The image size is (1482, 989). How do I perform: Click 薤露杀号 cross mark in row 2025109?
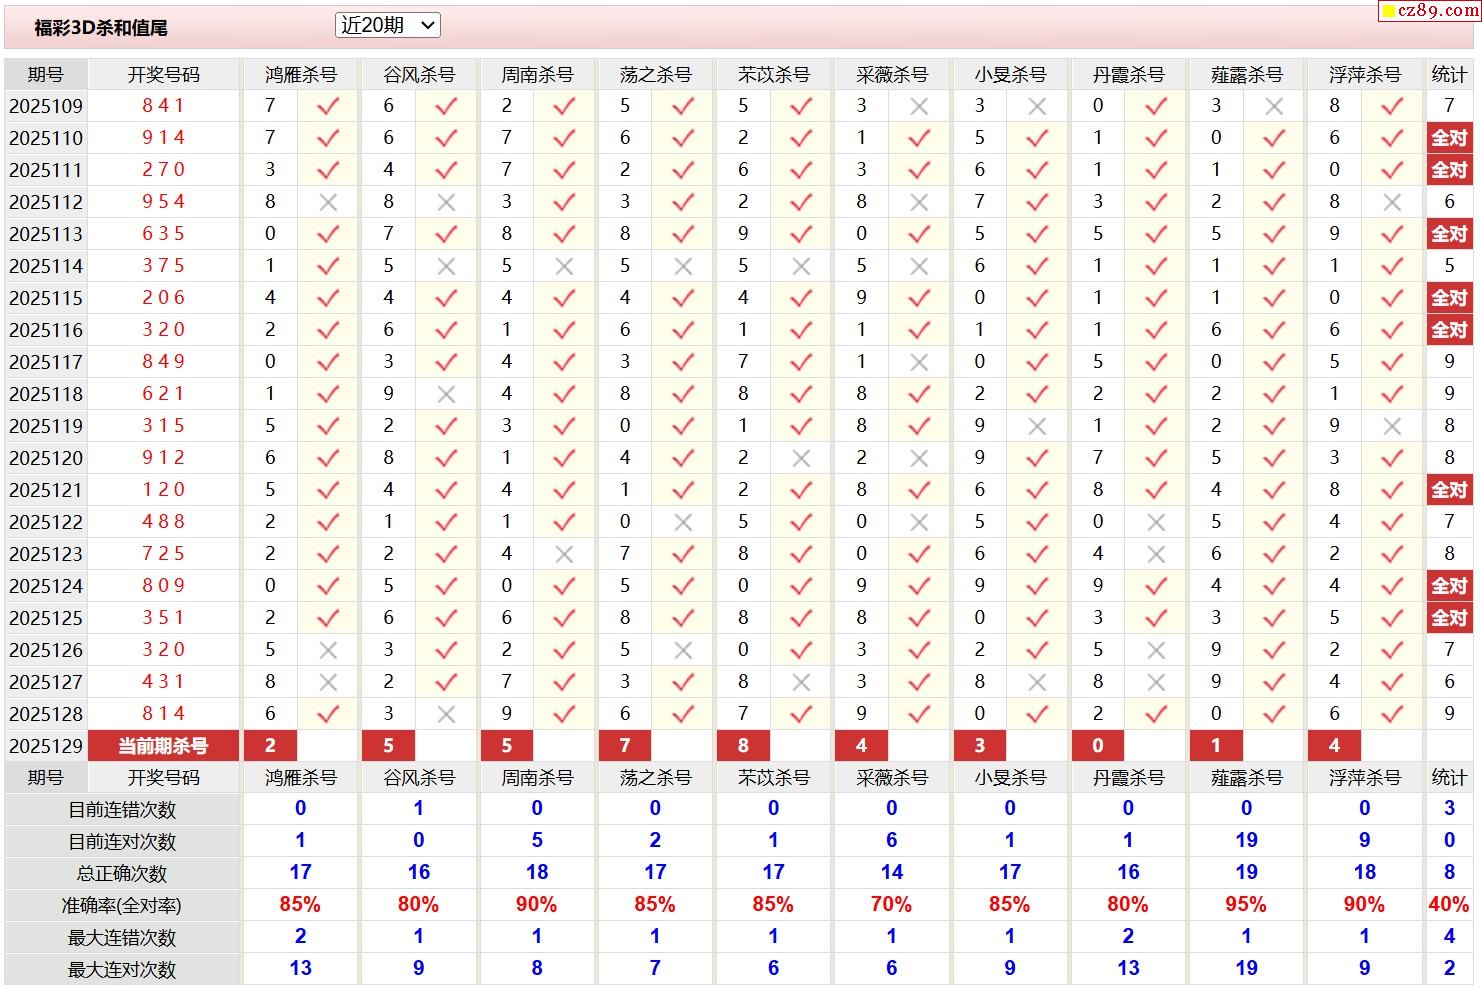(1274, 106)
